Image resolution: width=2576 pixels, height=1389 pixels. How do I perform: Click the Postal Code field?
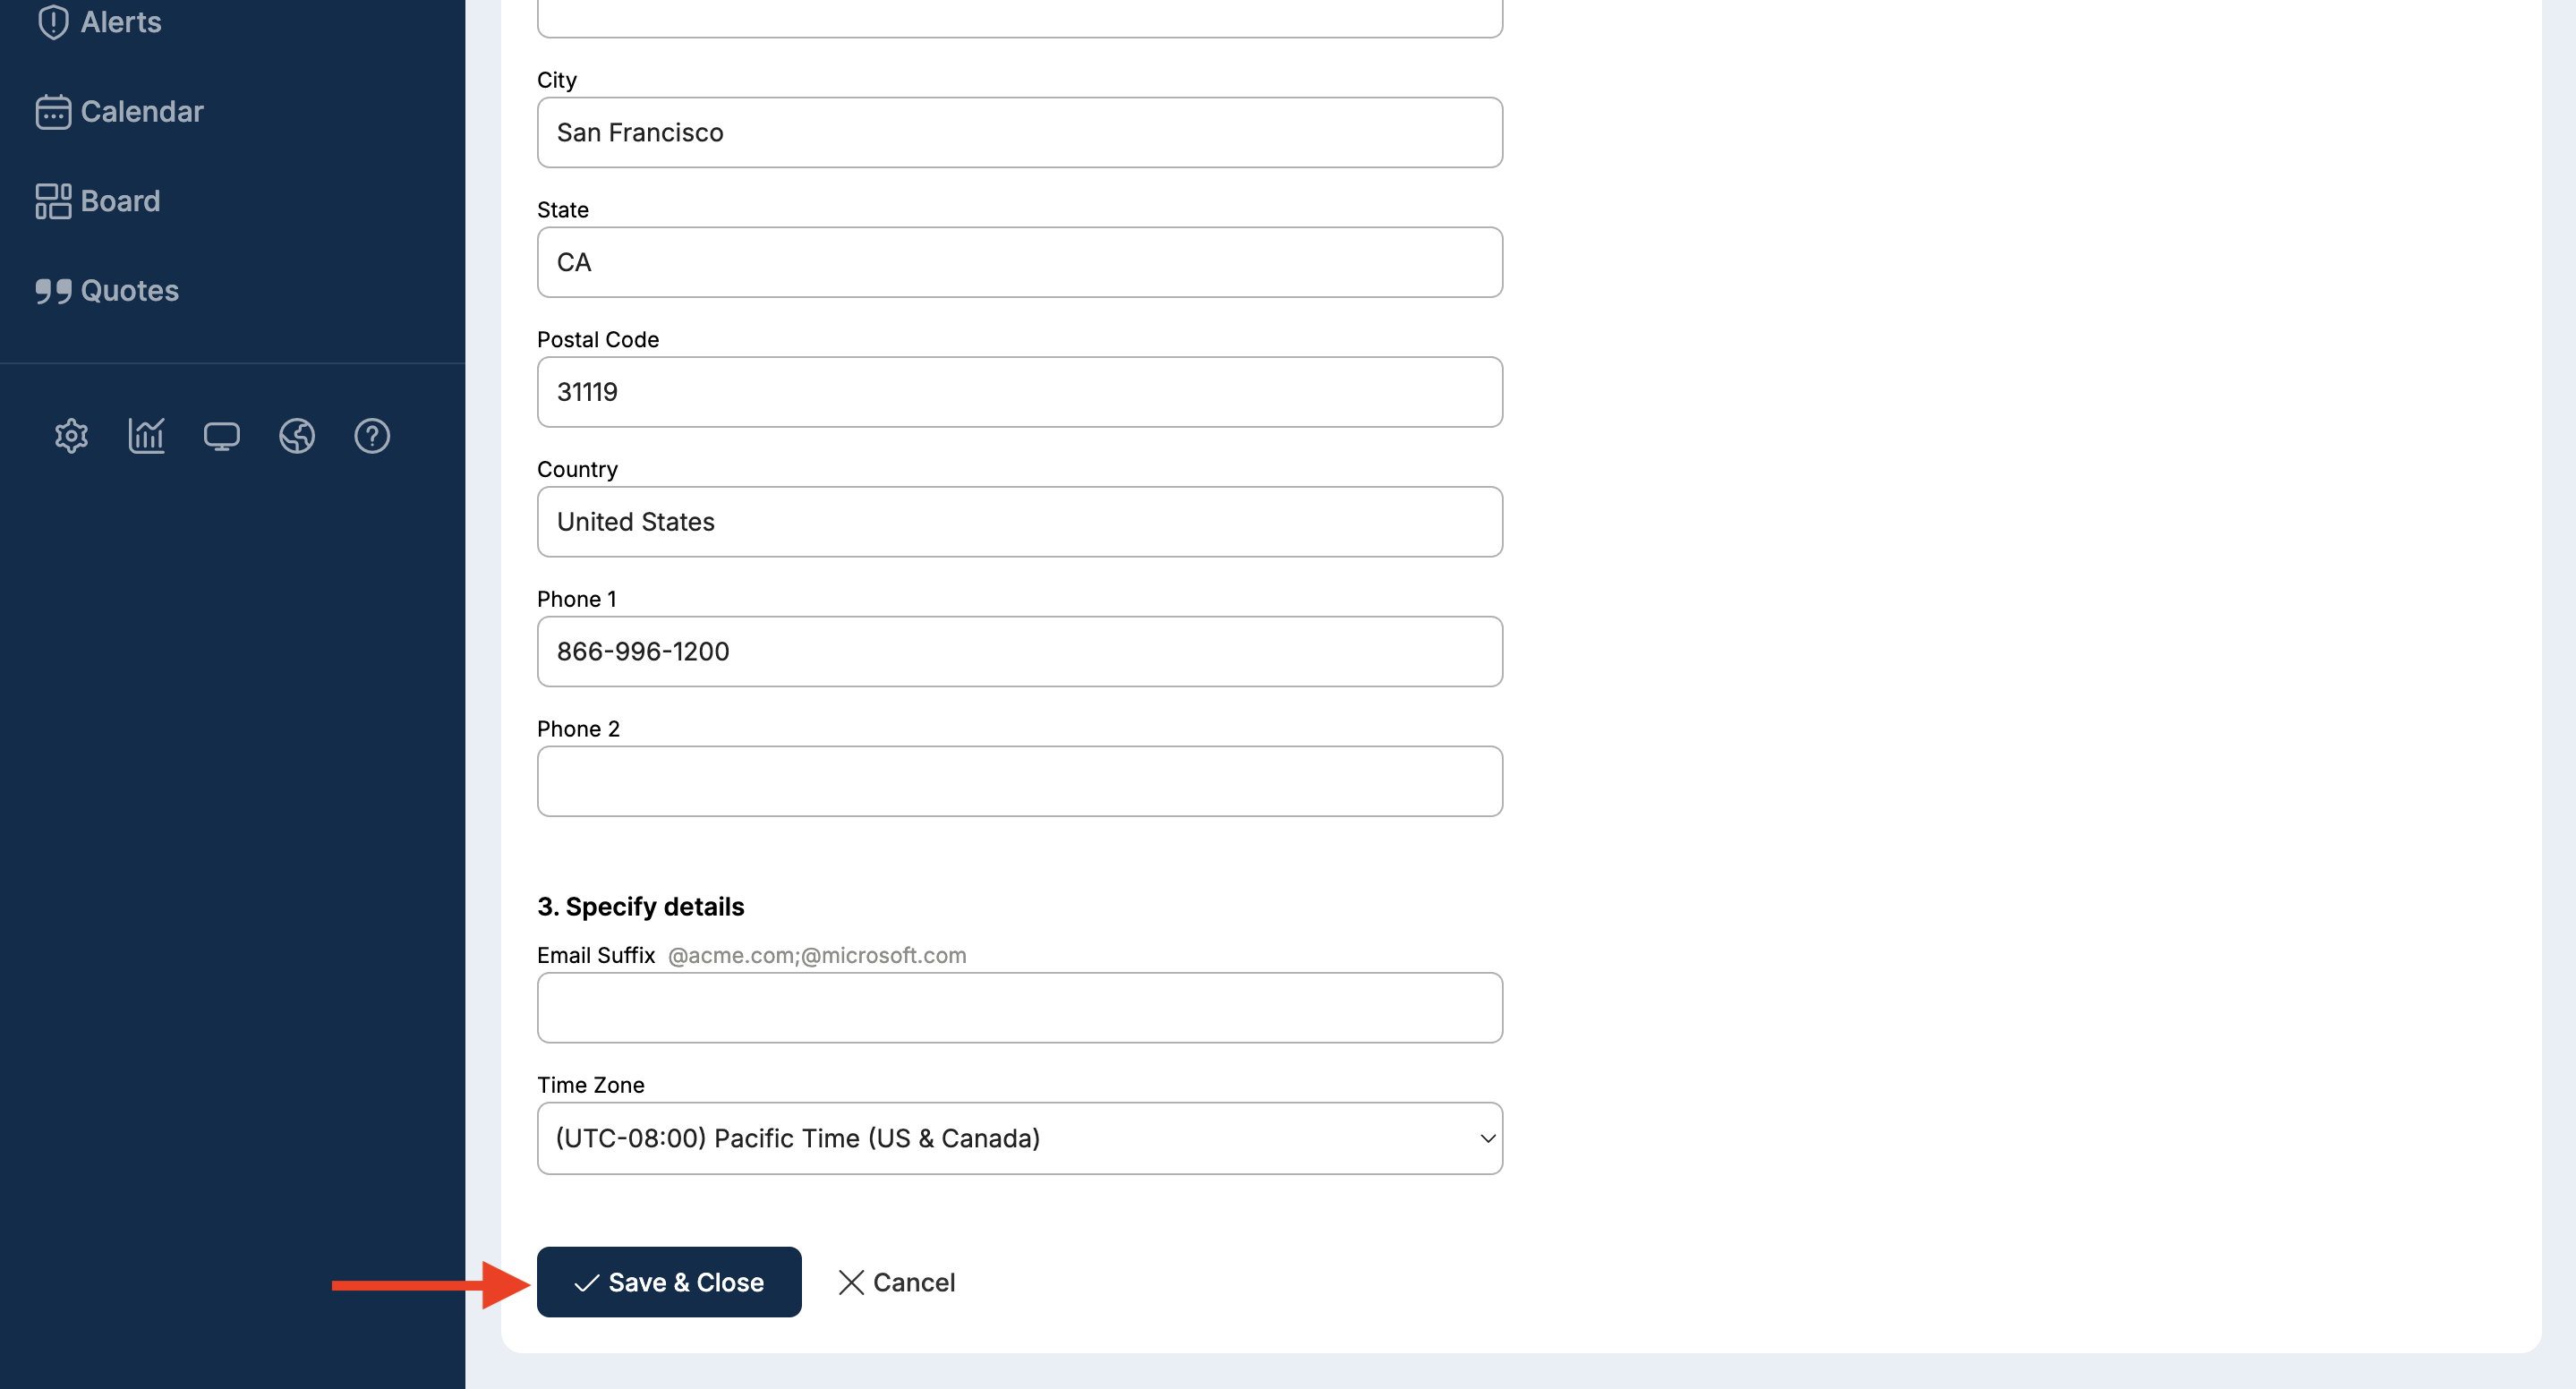click(1019, 392)
